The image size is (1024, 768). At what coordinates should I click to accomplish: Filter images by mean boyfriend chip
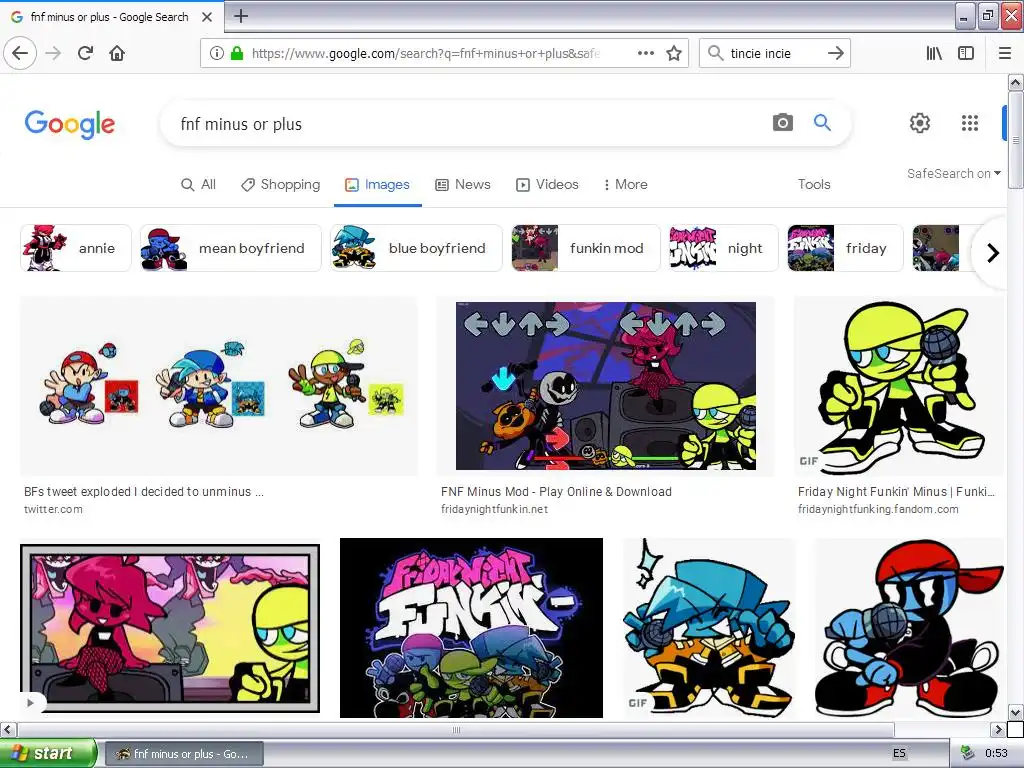click(231, 248)
